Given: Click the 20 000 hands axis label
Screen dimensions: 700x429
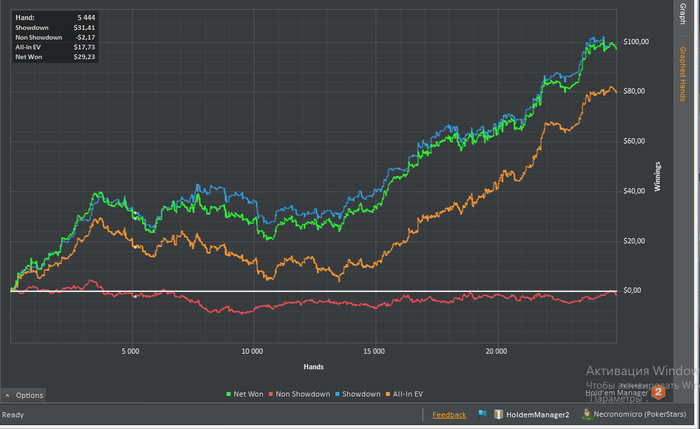Looking at the screenshot, I should (x=496, y=351).
